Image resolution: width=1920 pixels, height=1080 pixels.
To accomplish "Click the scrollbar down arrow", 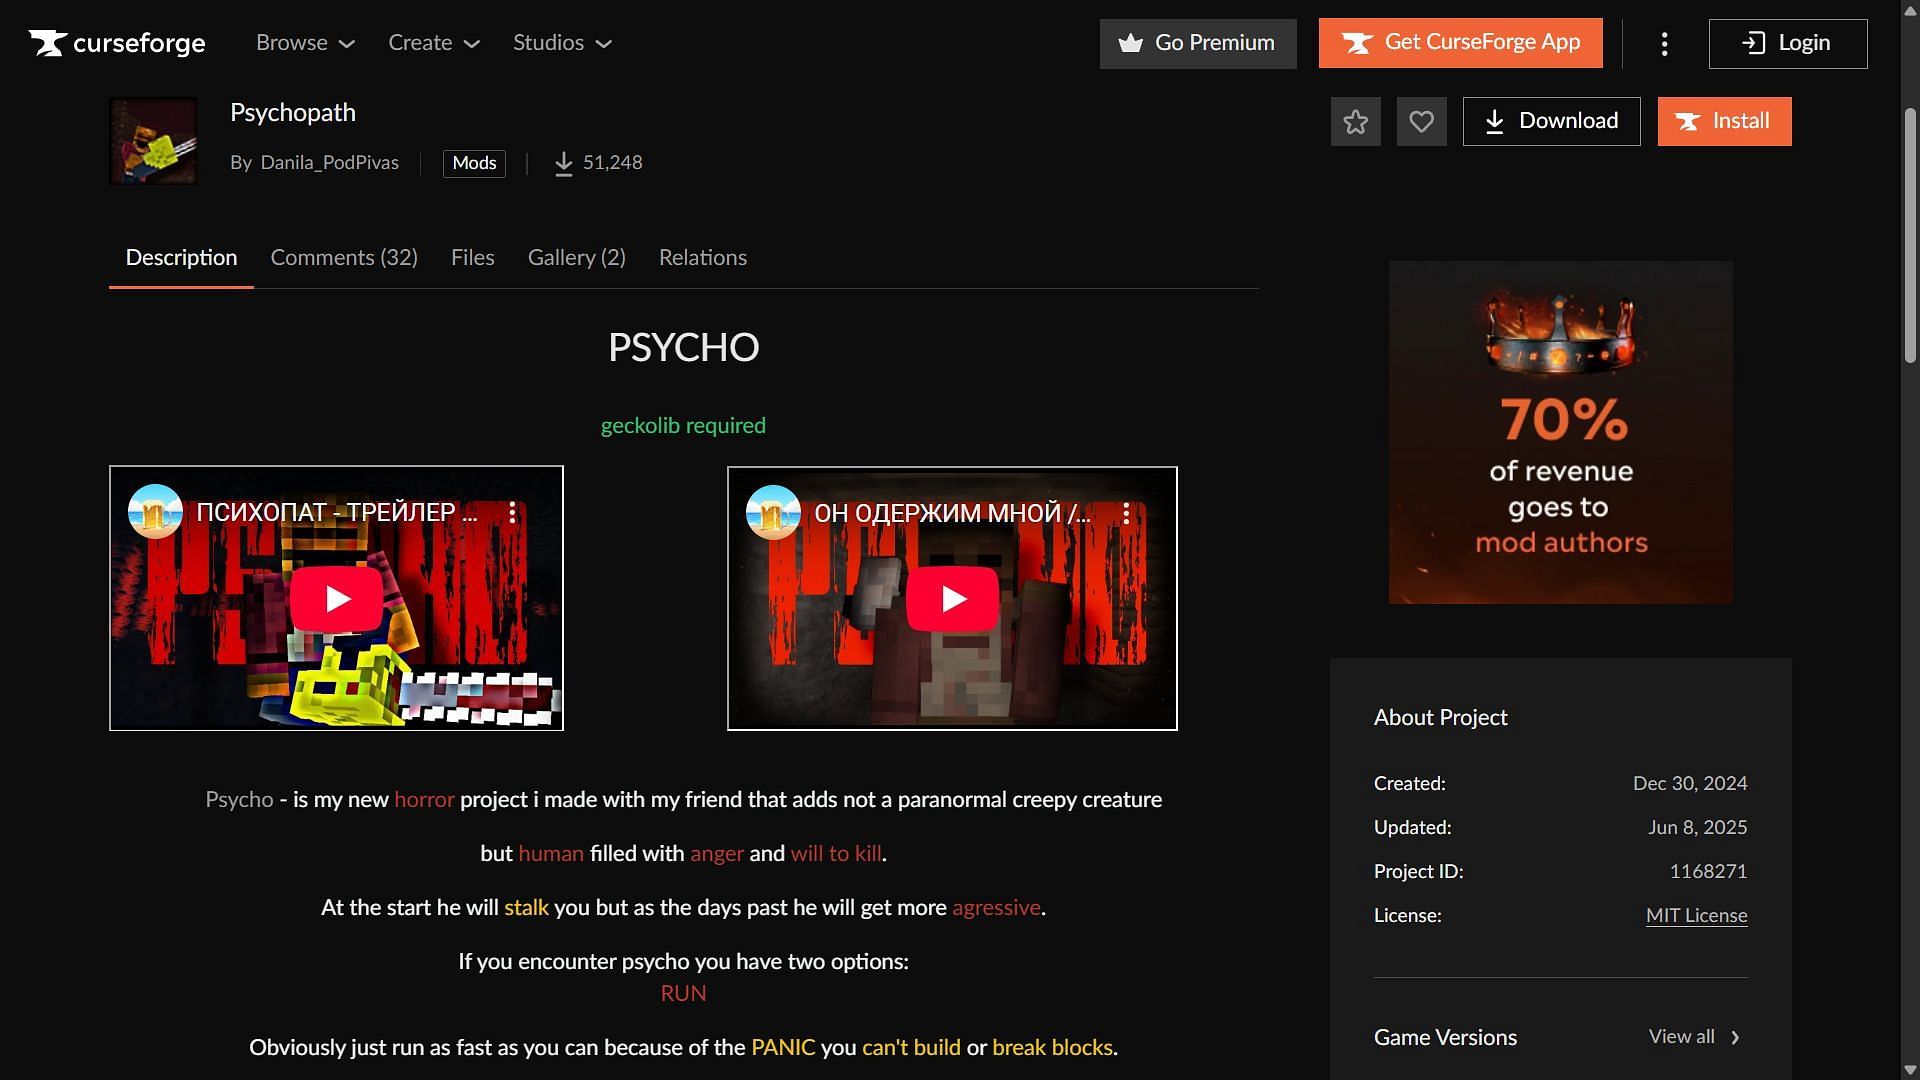I will pos(1910,1070).
